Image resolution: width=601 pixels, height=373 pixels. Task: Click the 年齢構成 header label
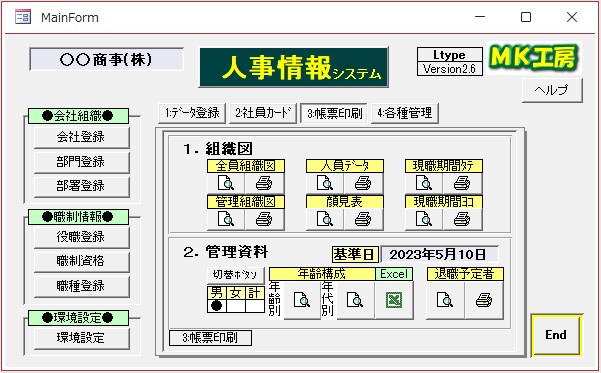click(x=322, y=274)
